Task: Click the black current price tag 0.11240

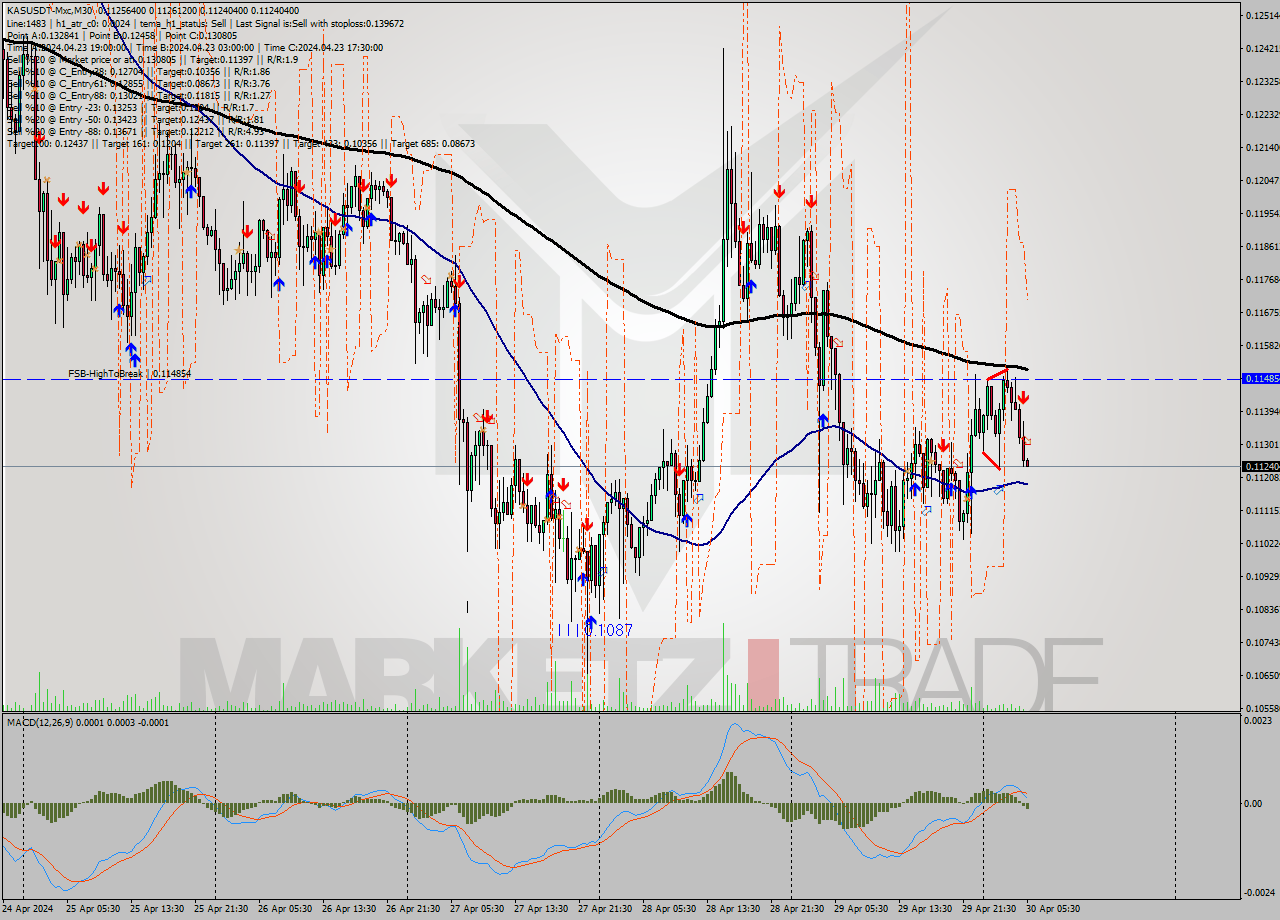Action: 1259,466
